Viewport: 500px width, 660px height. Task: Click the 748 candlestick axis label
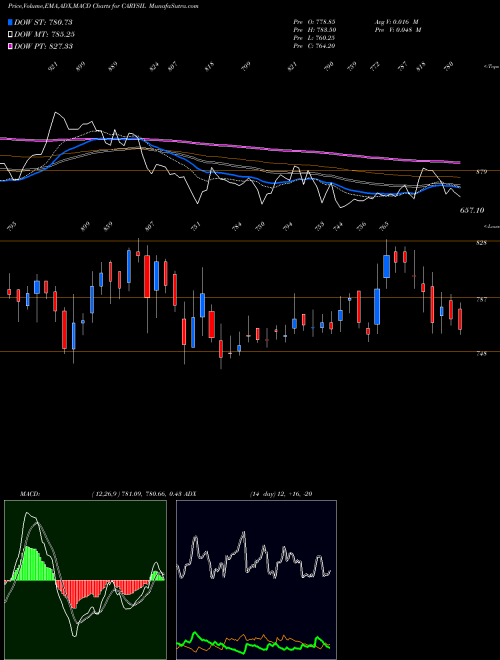(x=481, y=354)
